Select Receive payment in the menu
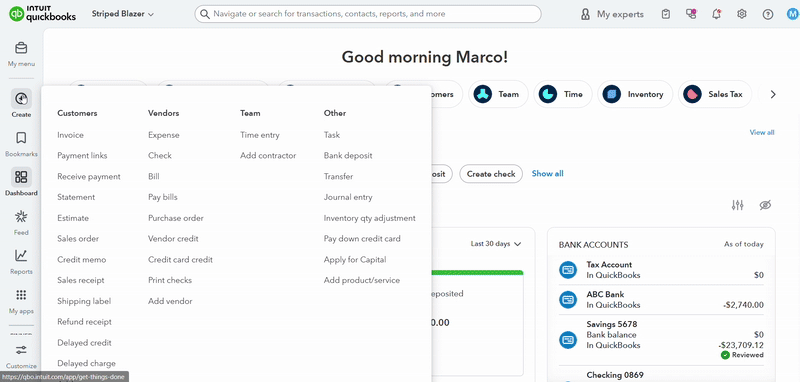The height and width of the screenshot is (382, 800). pyautogui.click(x=89, y=176)
